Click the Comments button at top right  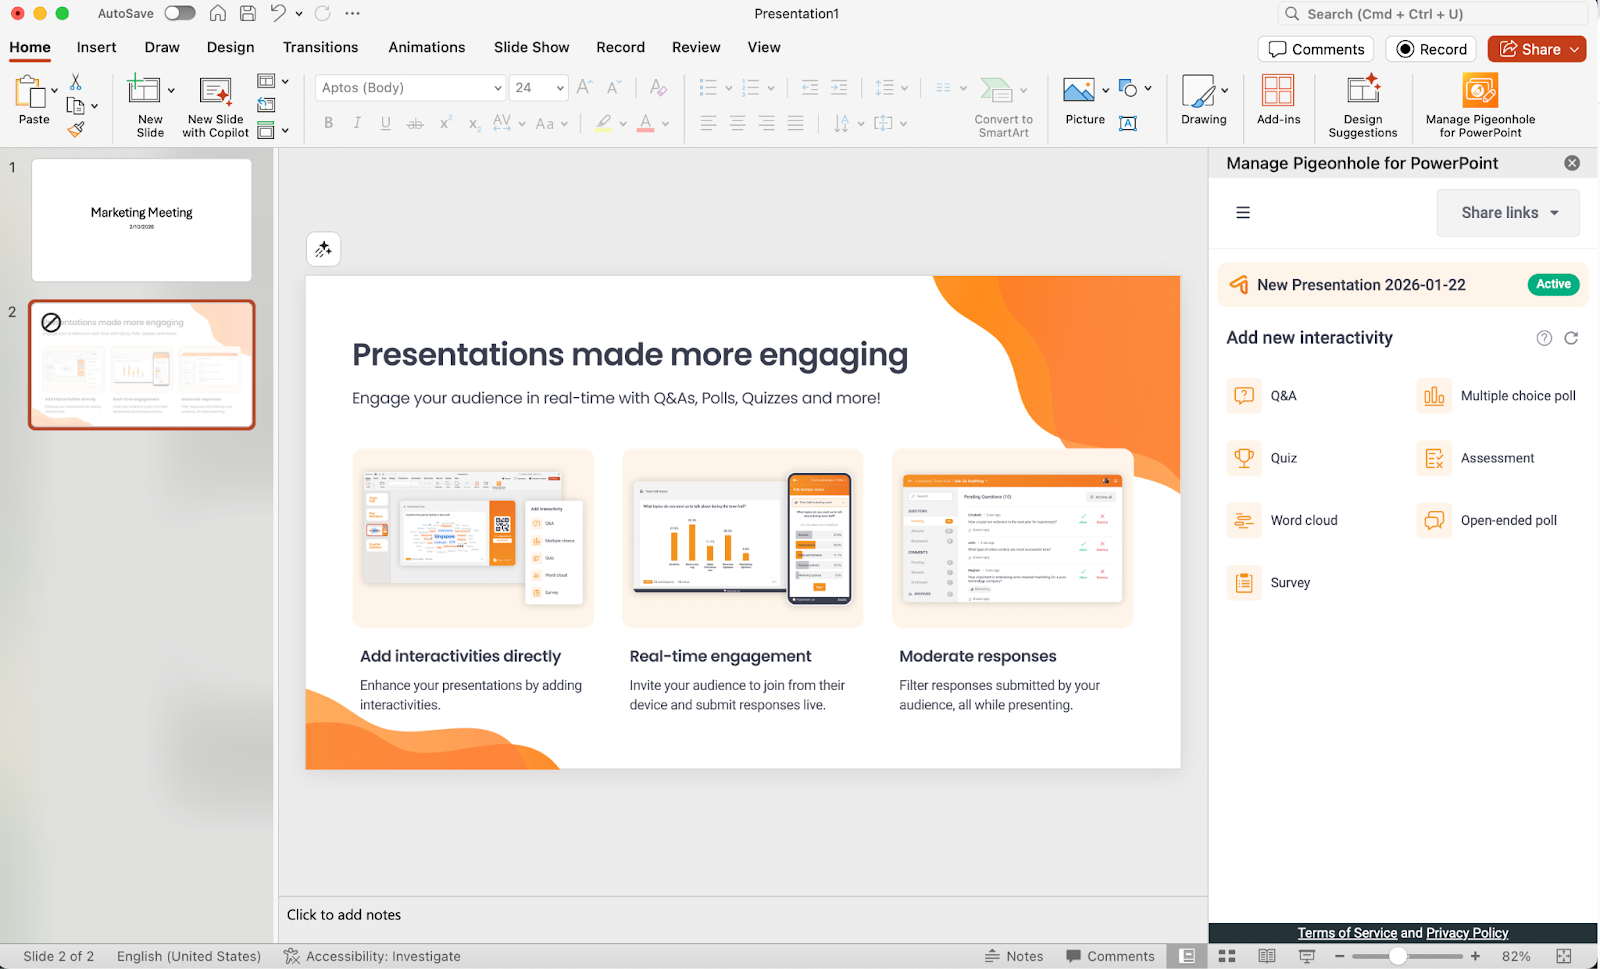point(1316,49)
